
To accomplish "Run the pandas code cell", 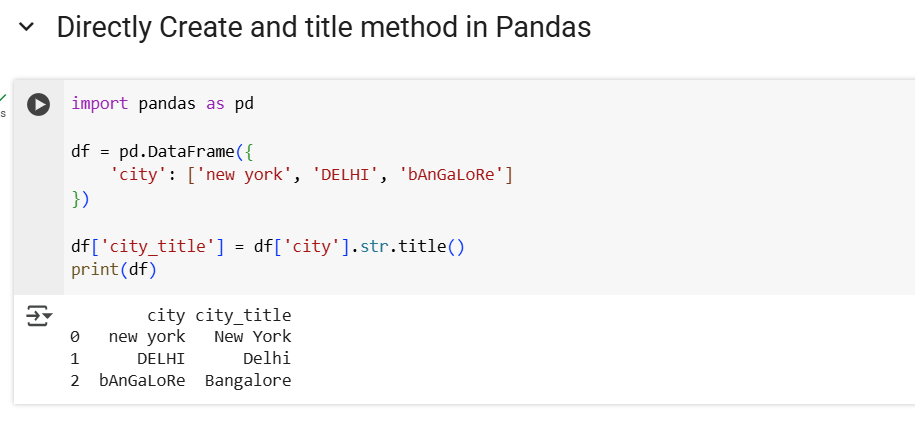I will coord(38,104).
